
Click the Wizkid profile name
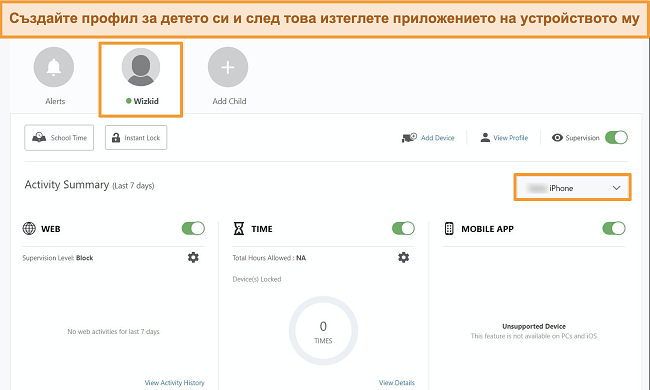[146, 101]
